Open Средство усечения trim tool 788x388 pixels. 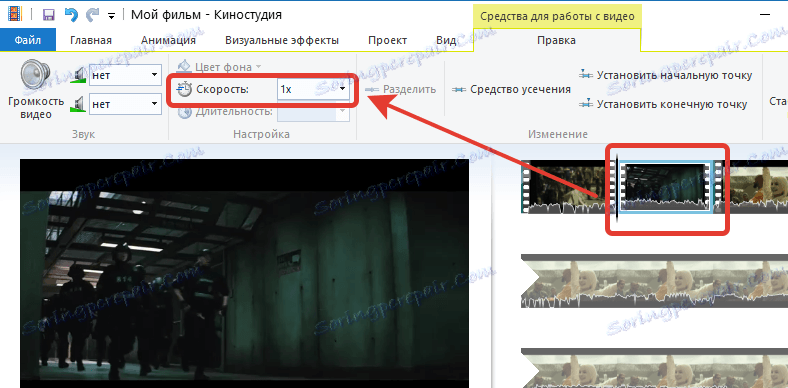[x=511, y=89]
